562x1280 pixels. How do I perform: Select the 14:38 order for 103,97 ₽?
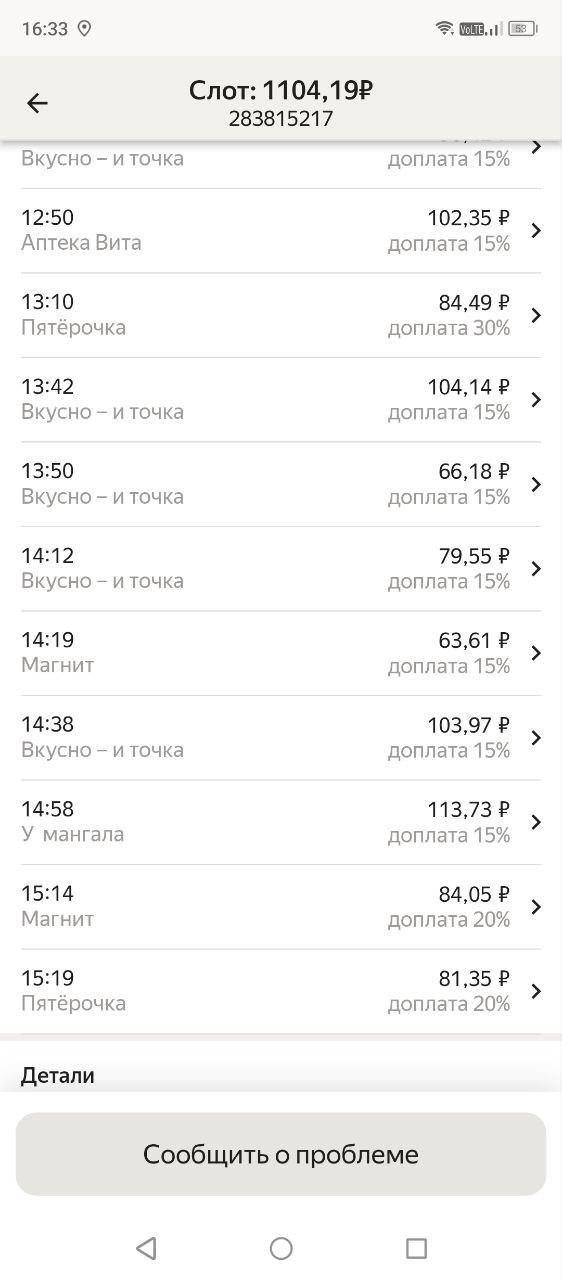coord(281,737)
